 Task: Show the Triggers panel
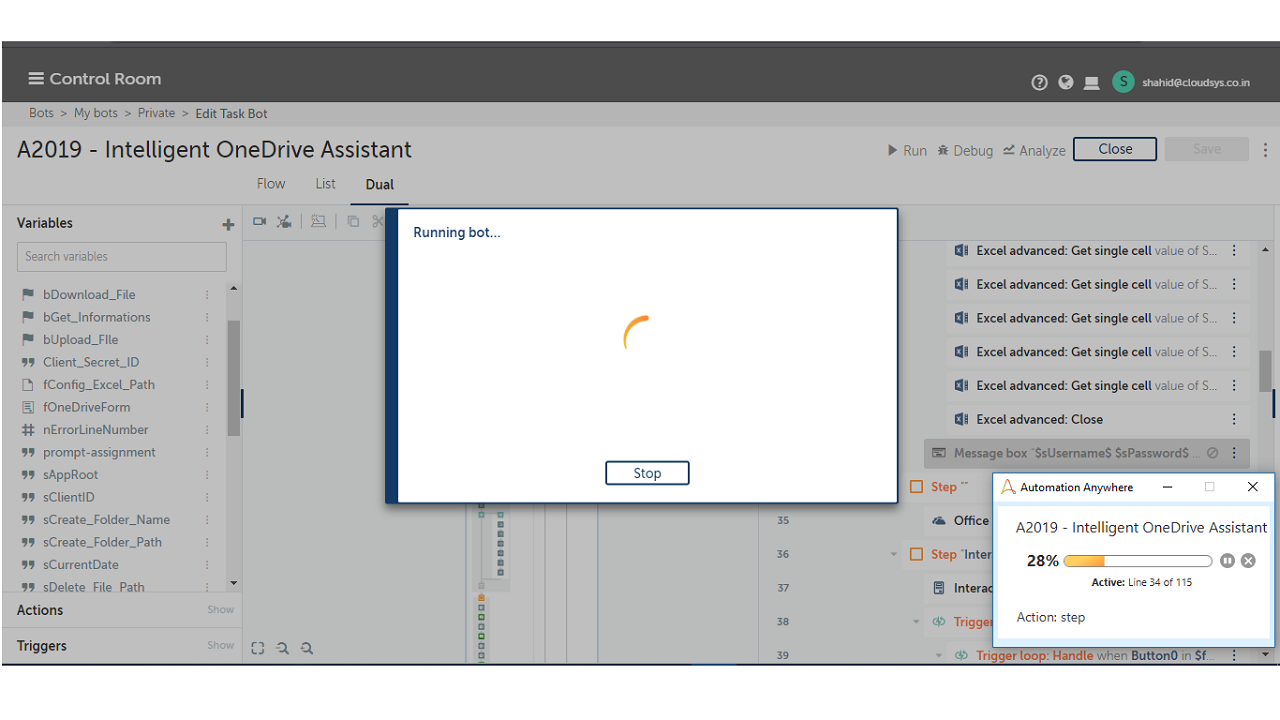coord(221,646)
